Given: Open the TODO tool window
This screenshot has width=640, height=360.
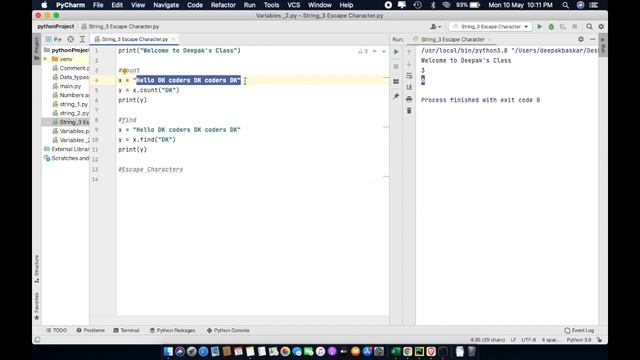Looking at the screenshot, I should [56, 330].
